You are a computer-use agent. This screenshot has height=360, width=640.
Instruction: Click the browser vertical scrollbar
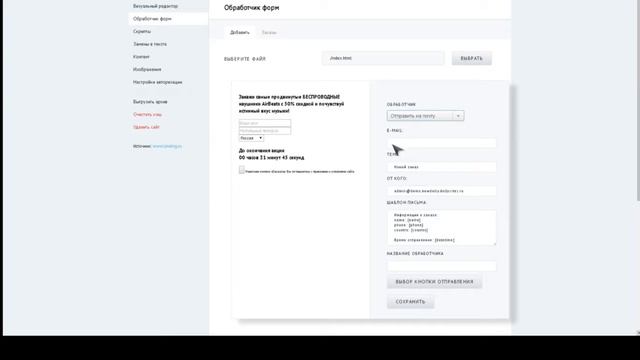click(638, 100)
